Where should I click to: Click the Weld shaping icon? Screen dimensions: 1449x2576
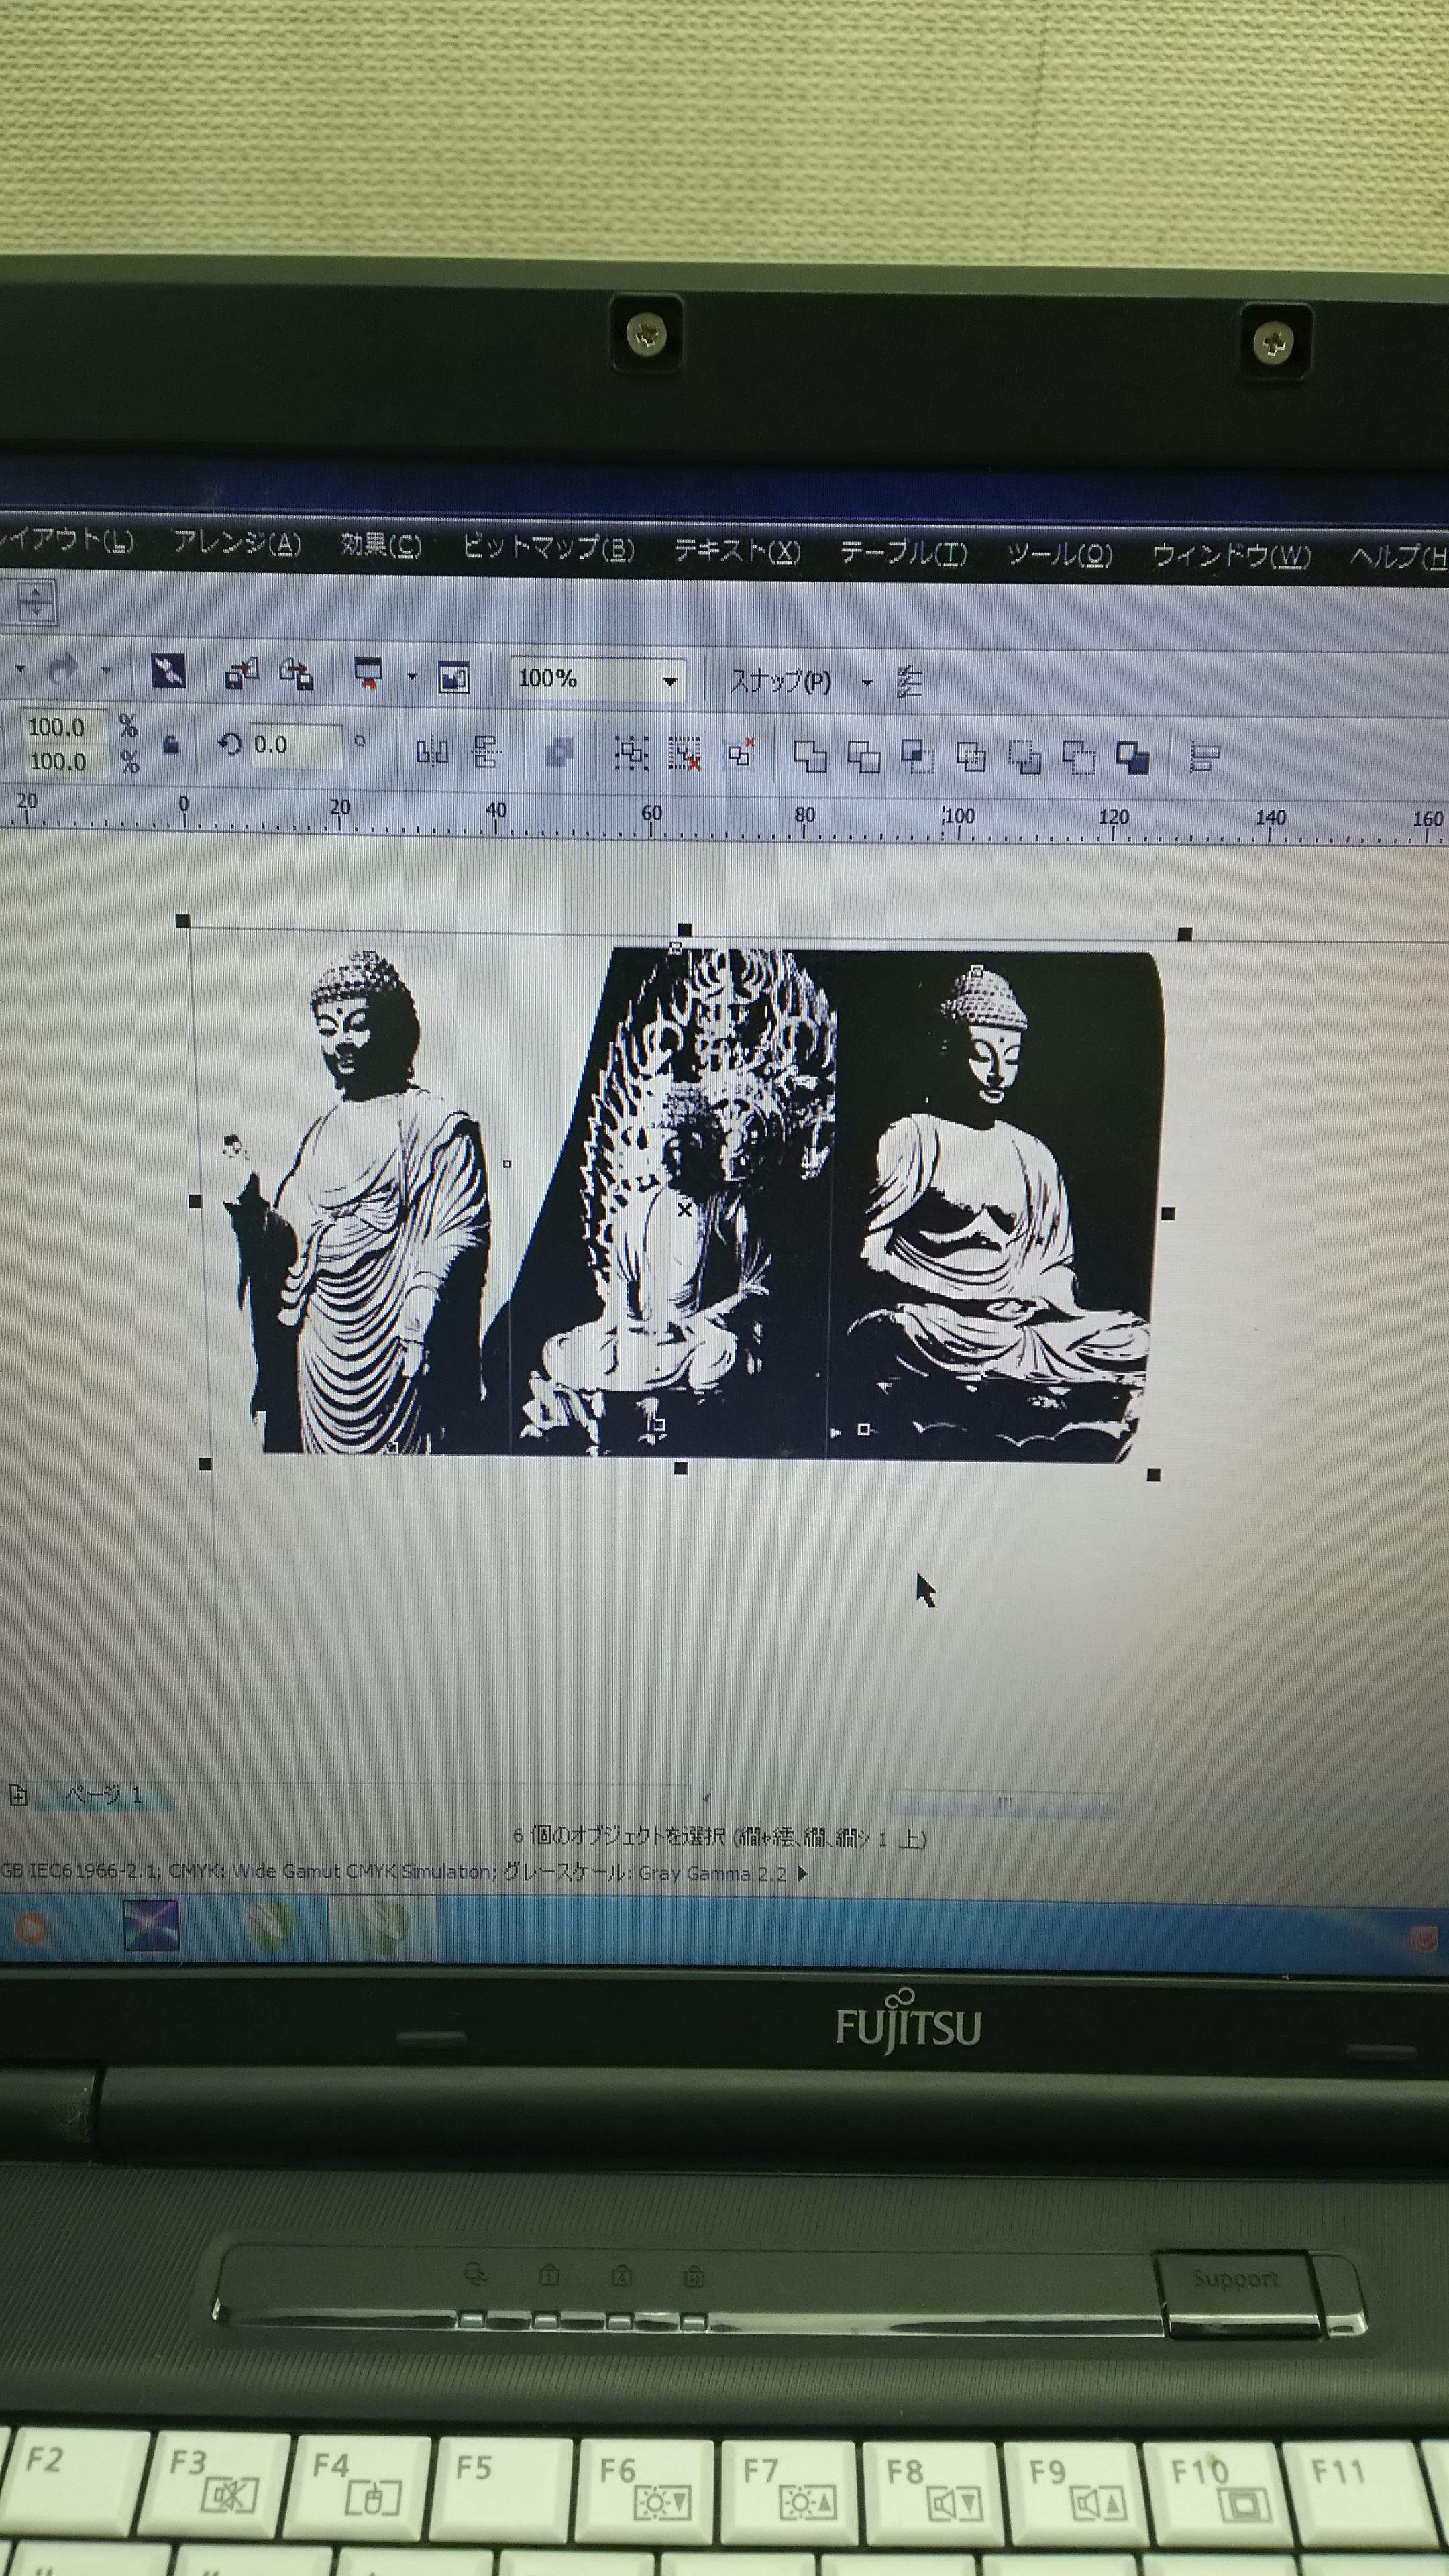(809, 756)
